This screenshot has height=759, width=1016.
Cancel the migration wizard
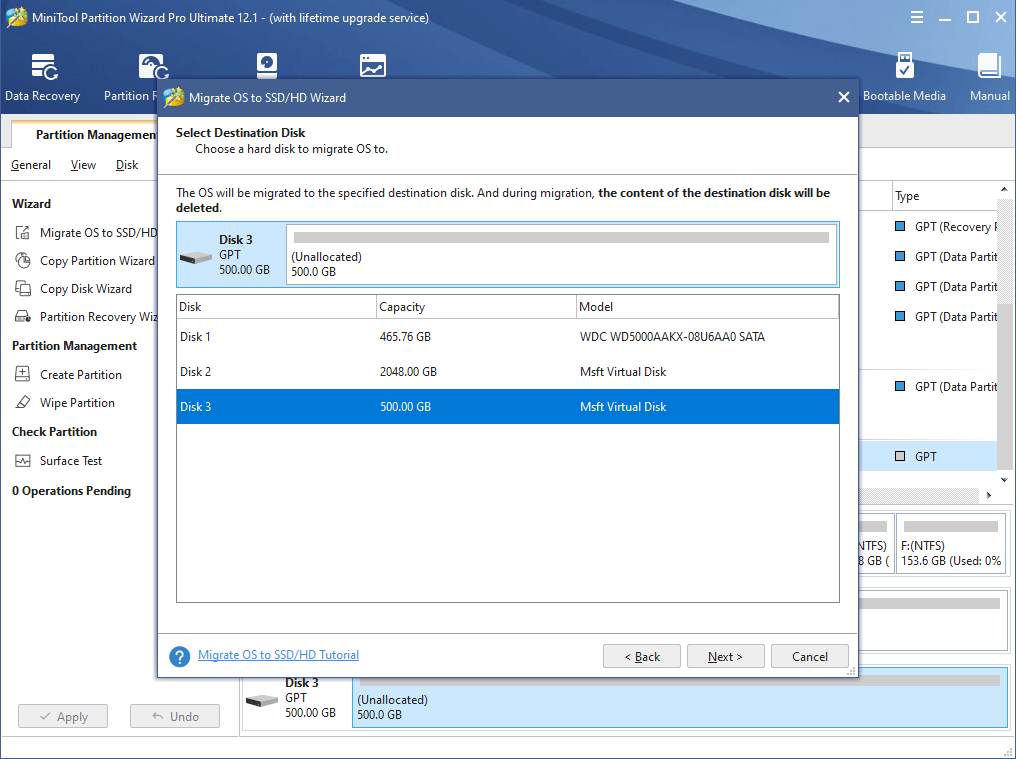pyautogui.click(x=809, y=657)
